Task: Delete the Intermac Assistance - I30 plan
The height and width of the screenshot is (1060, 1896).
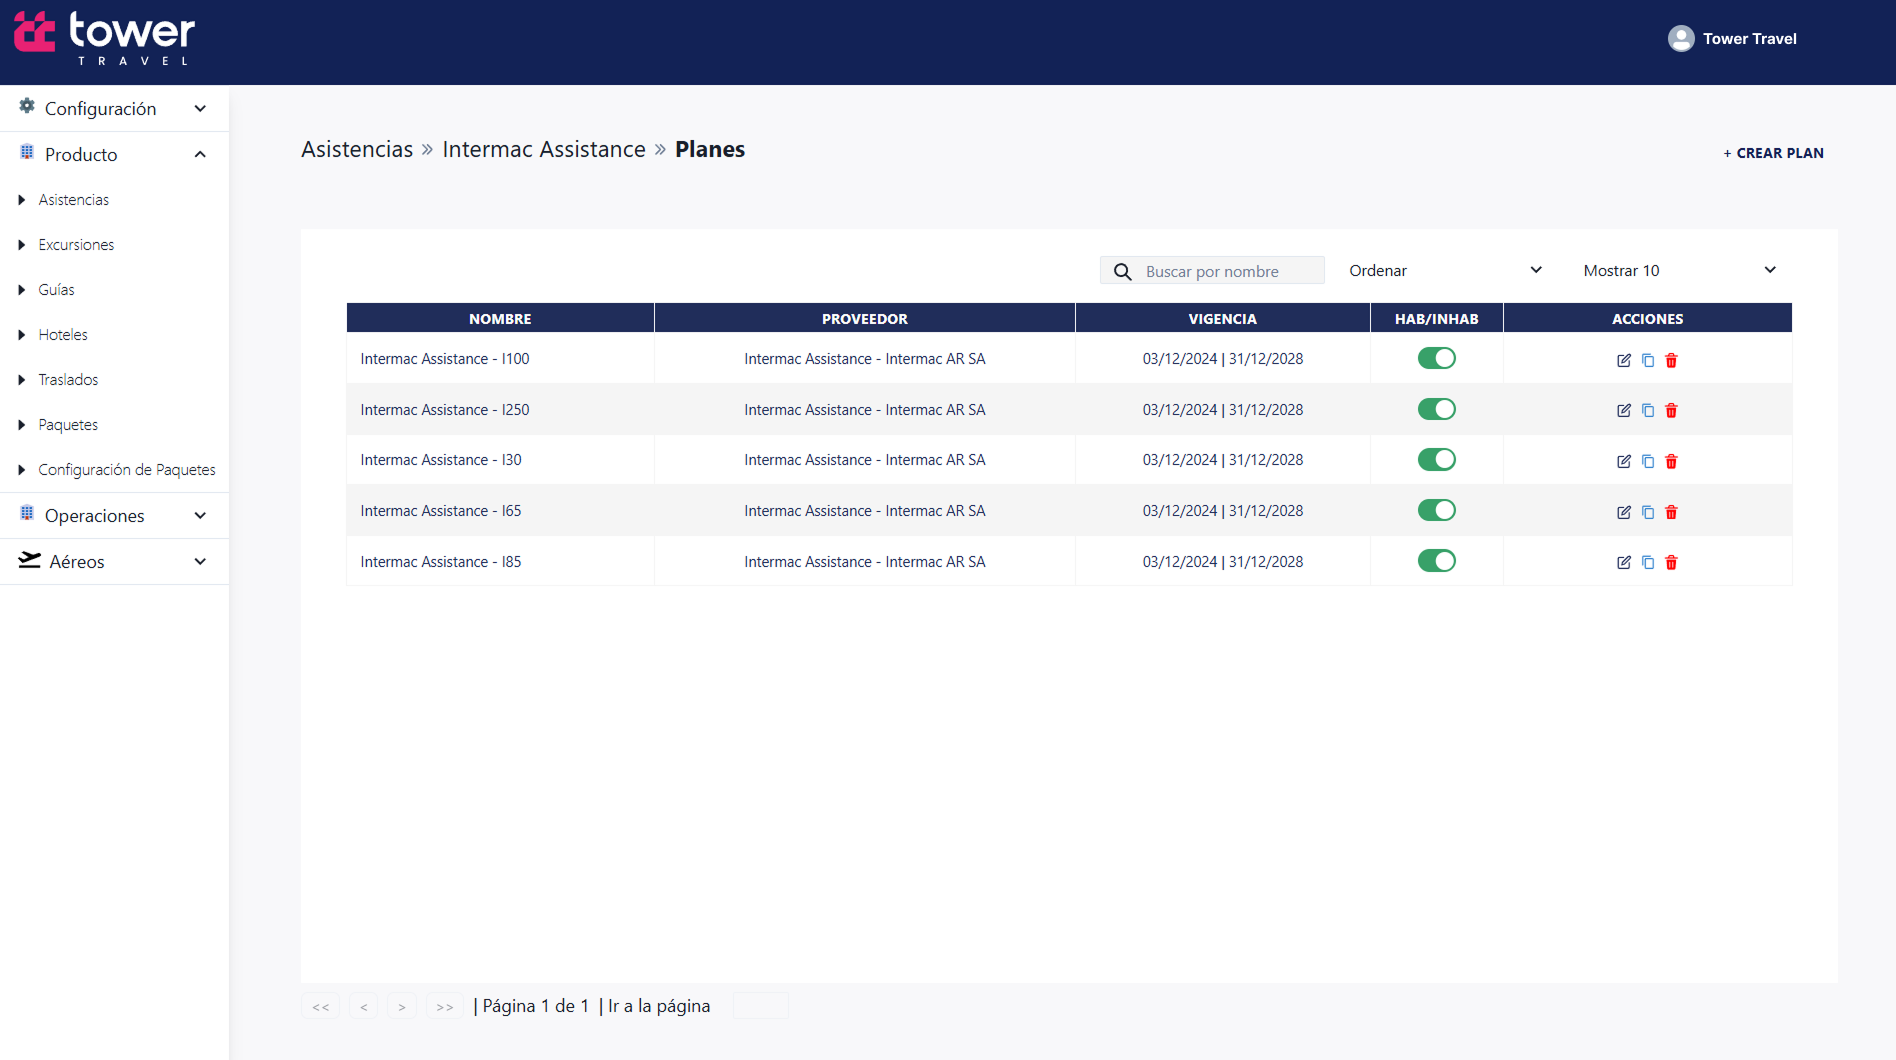Action: click(x=1671, y=461)
